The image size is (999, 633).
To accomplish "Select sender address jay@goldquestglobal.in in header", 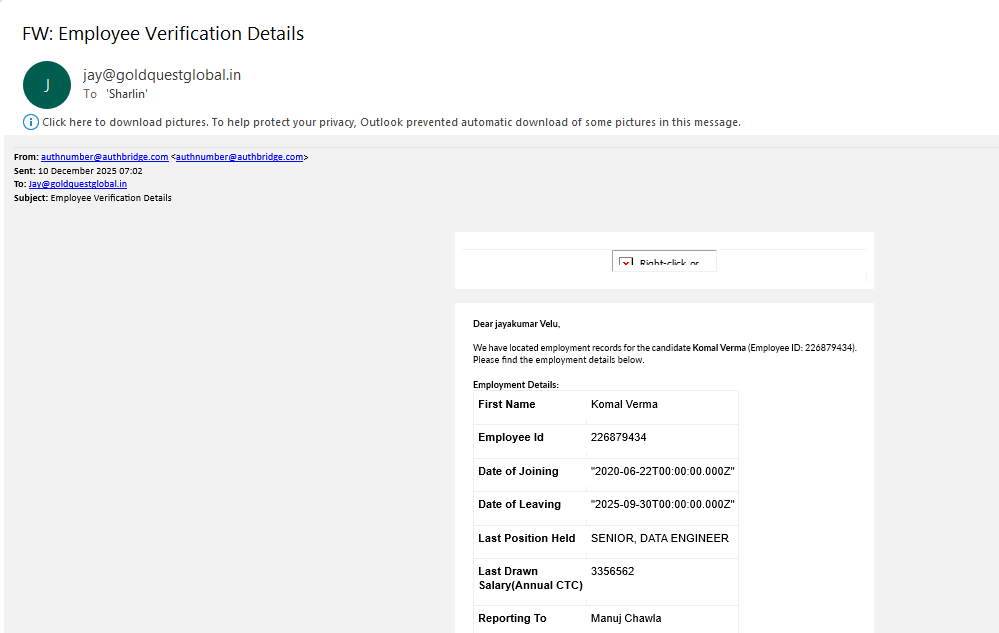I will [162, 75].
